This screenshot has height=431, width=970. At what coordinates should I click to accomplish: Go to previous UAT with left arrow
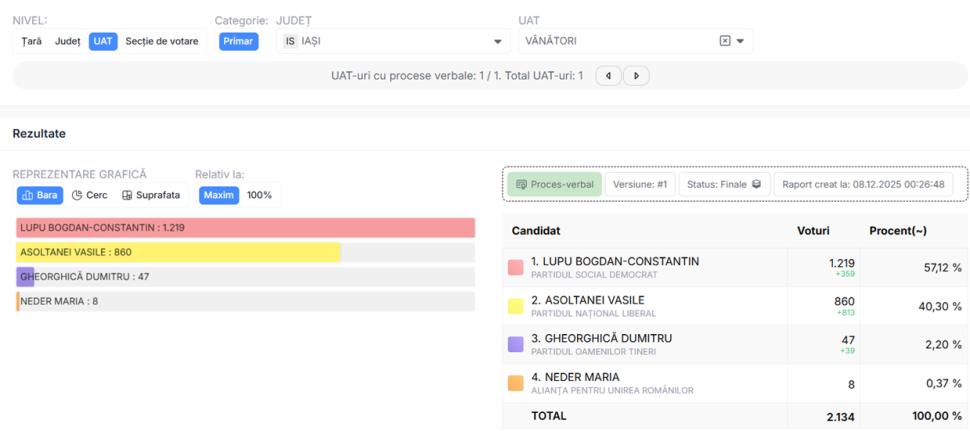[x=609, y=76]
